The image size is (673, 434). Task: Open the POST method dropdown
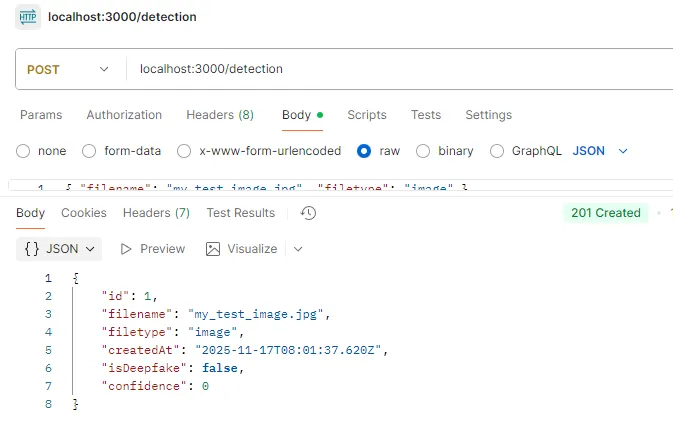tap(68, 69)
